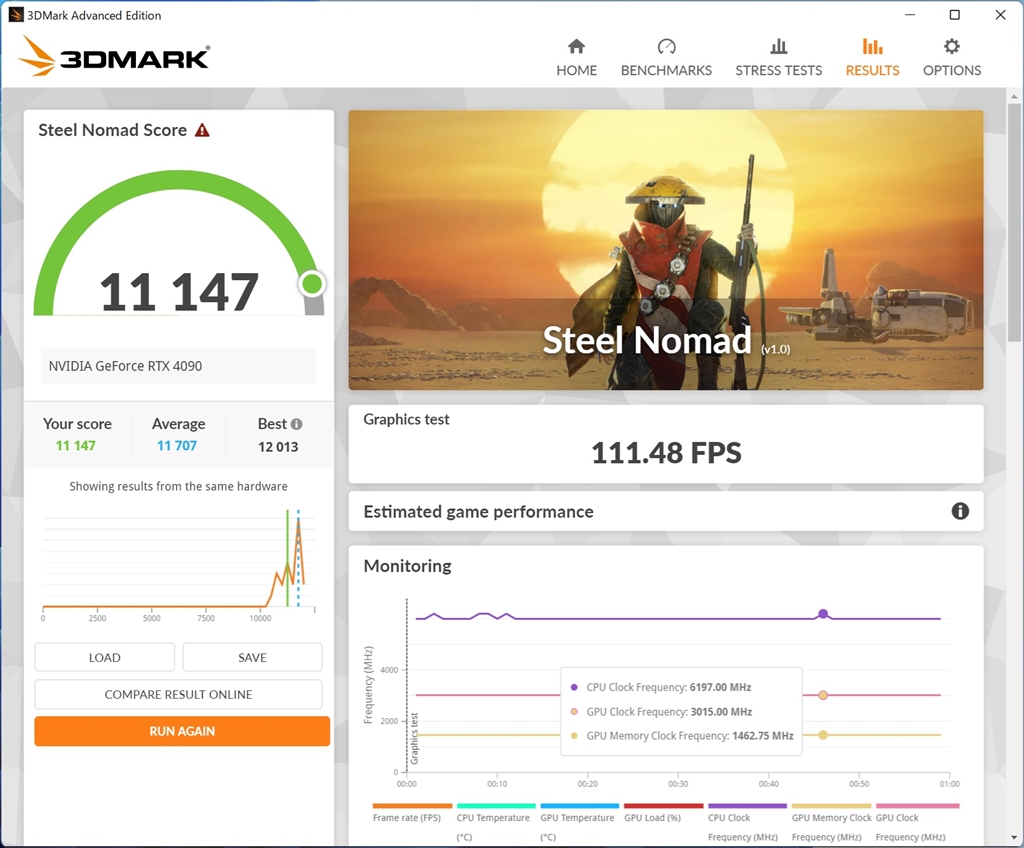Select the RESULTS tab

click(x=872, y=58)
